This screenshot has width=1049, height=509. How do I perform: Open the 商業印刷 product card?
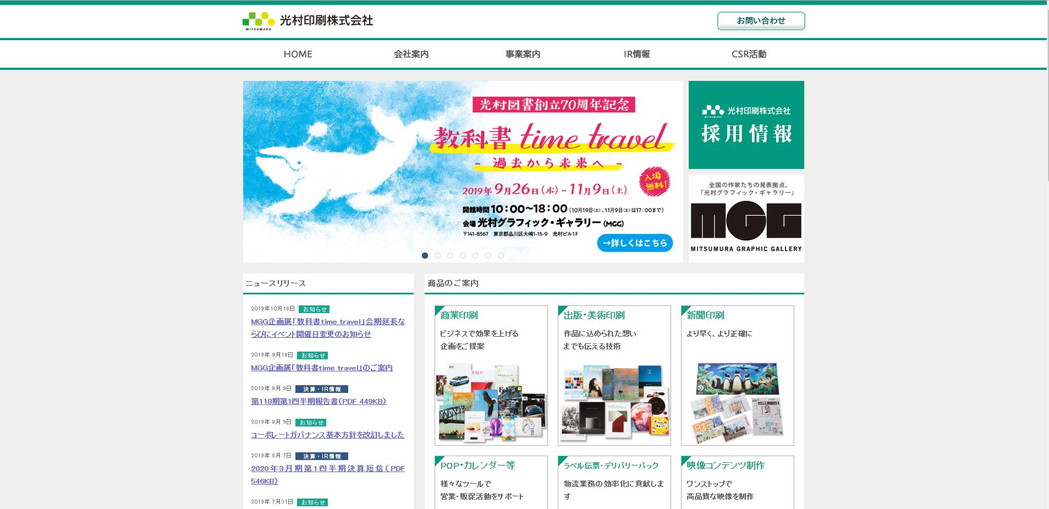[x=491, y=375]
